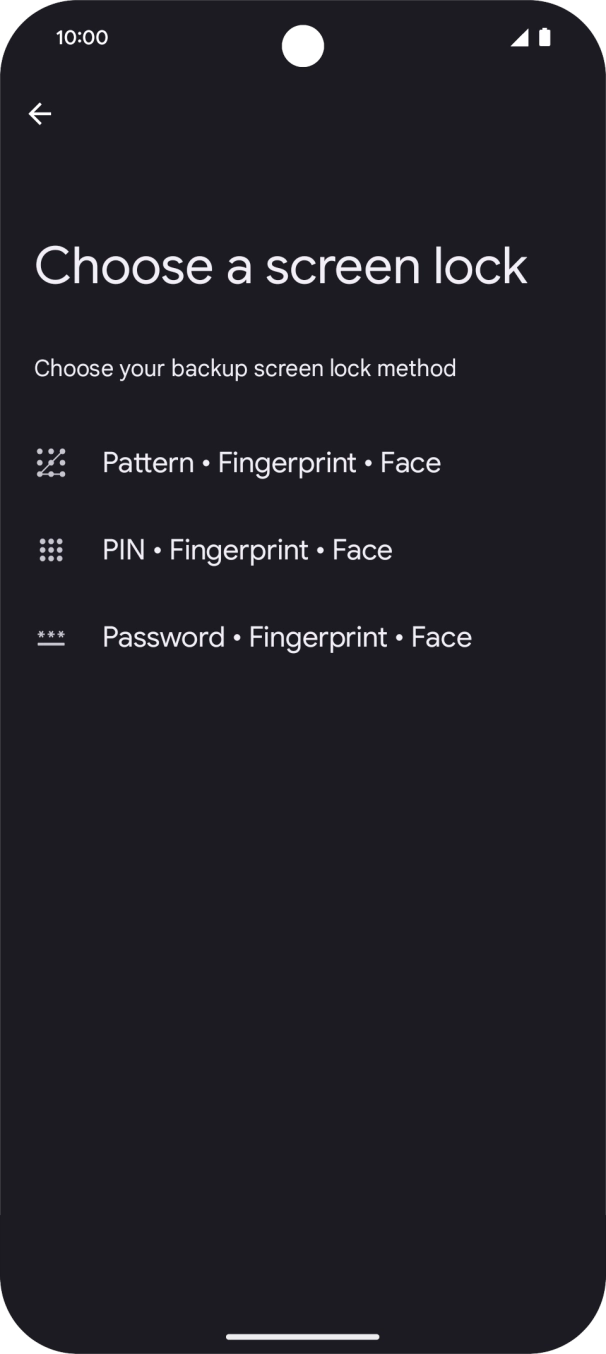The width and height of the screenshot is (606, 1354).
Task: Choose the PIN screen lock option
Action: pyautogui.click(x=247, y=549)
